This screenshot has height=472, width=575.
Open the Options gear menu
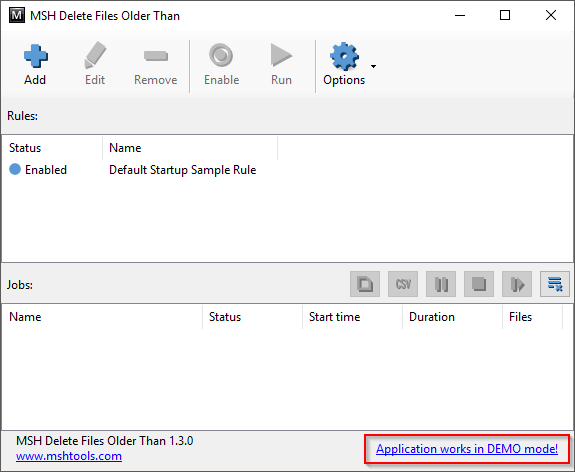(344, 65)
